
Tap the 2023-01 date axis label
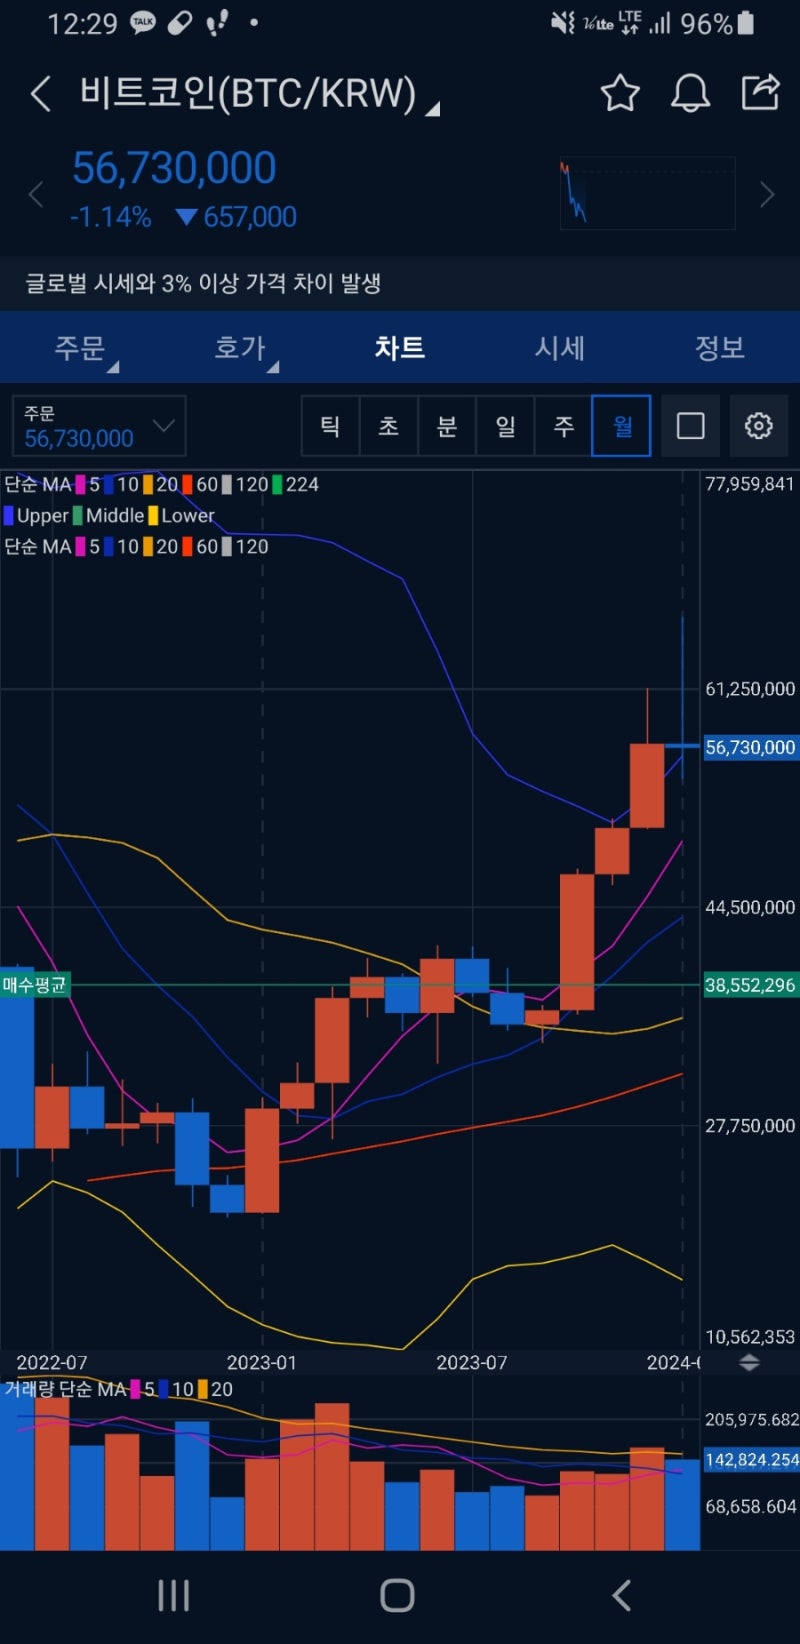(x=262, y=1362)
